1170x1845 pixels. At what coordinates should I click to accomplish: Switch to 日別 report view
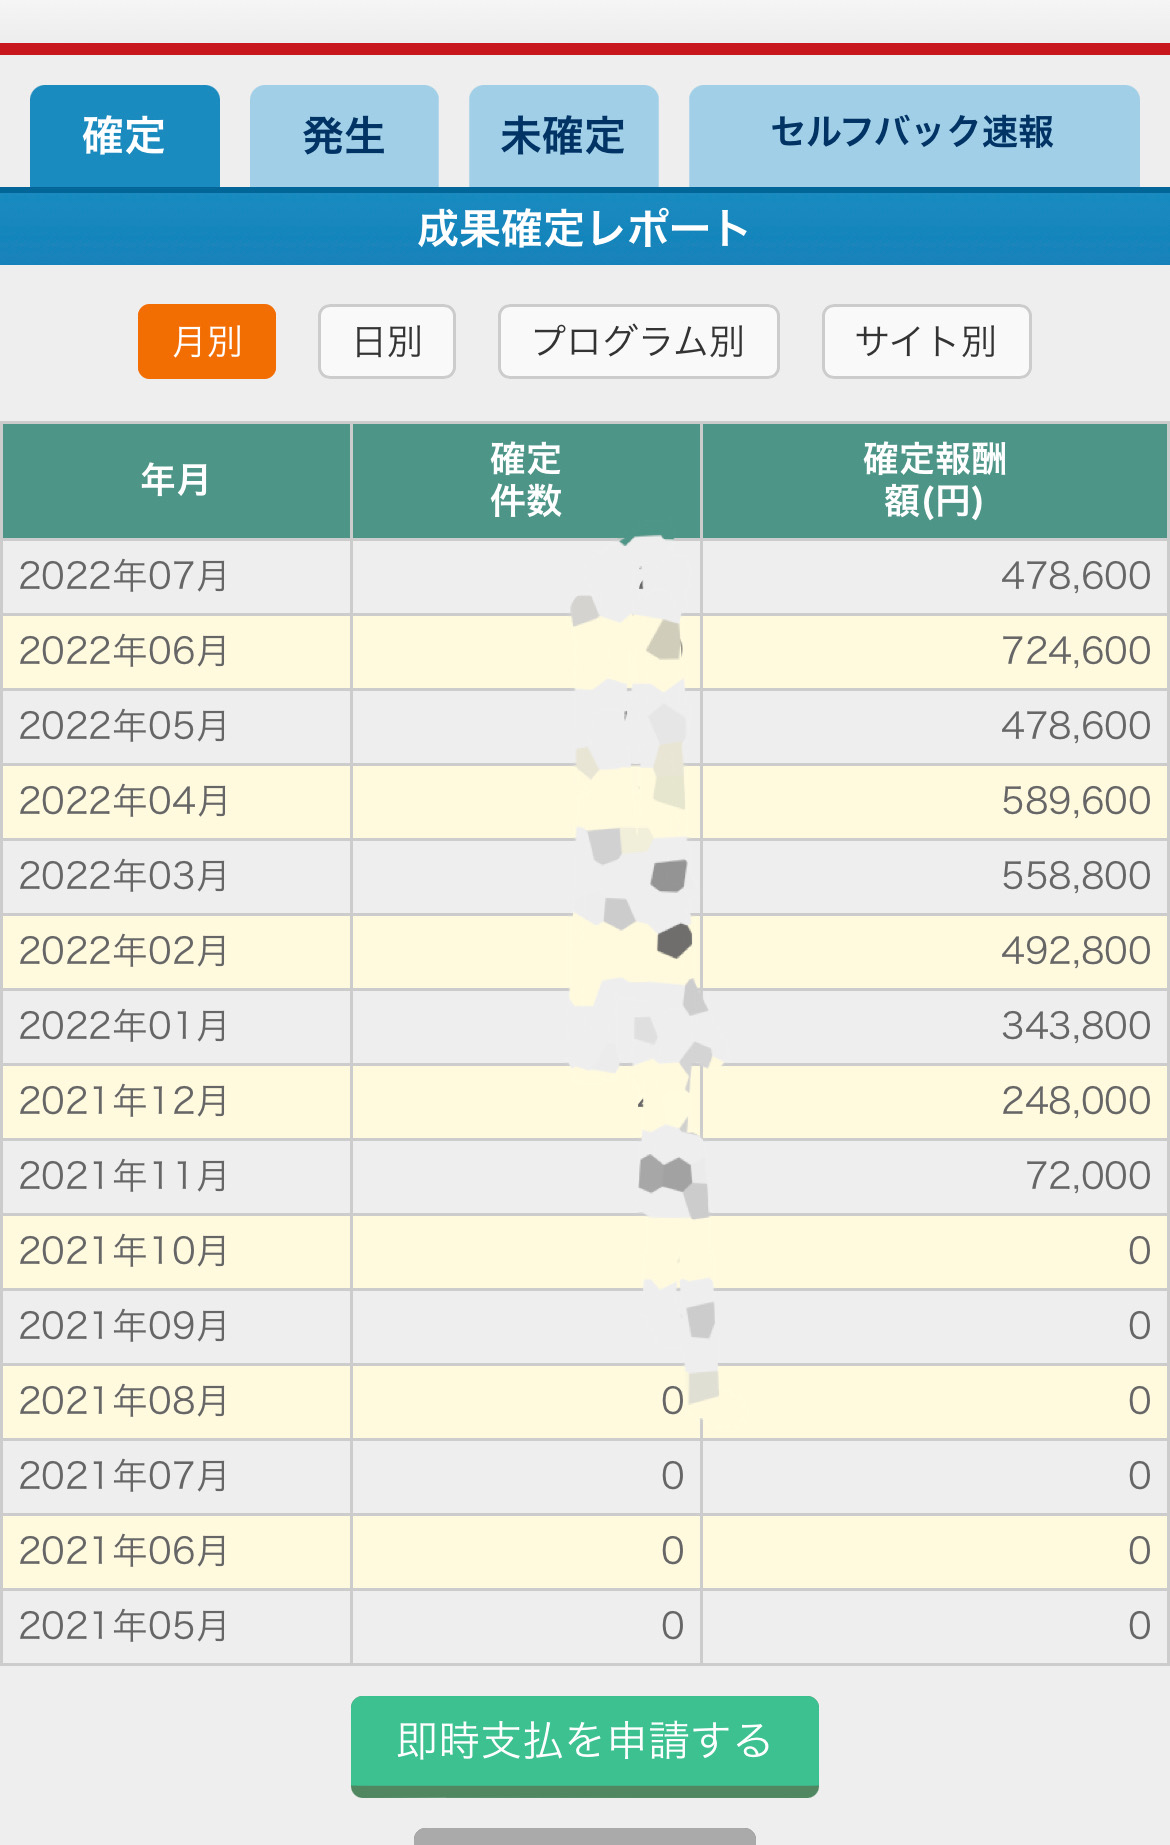click(387, 342)
